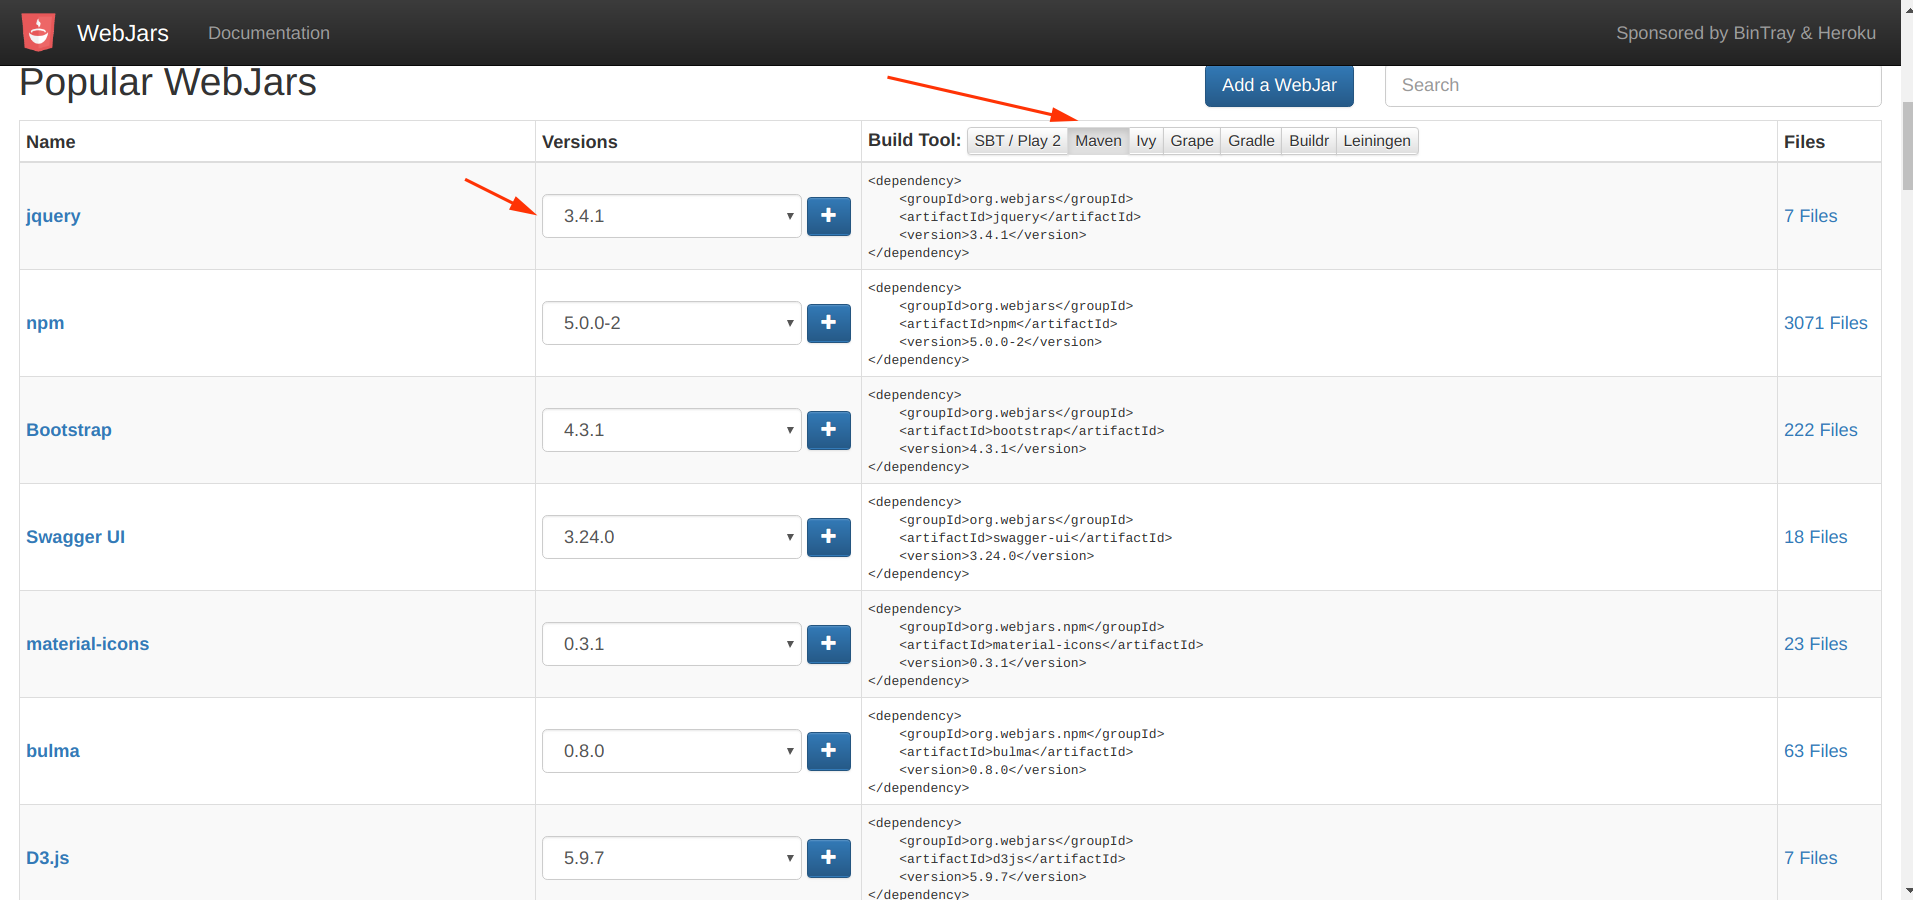
Task: Click the plus button in Bootstrap row
Action: 828,430
